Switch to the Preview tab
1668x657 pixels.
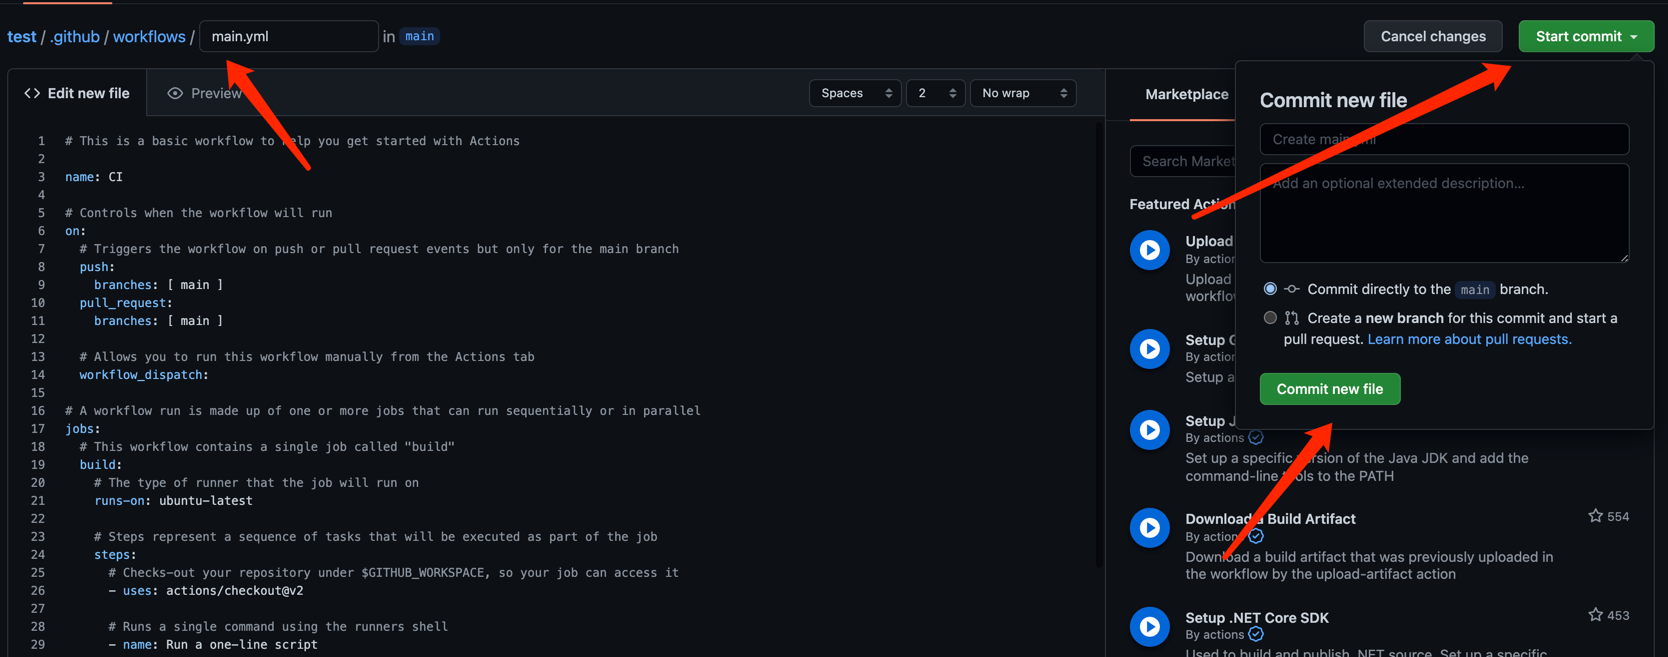[205, 93]
